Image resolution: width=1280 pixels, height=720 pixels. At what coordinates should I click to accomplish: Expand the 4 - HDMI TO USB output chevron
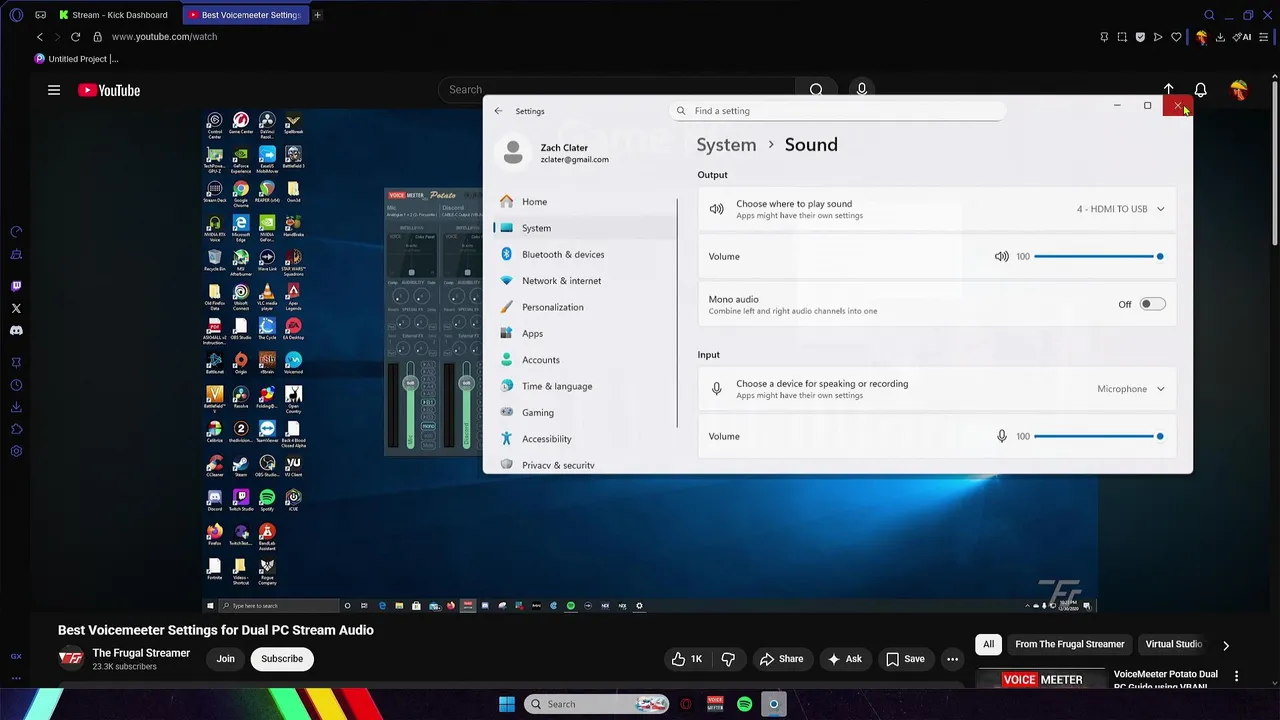(x=1160, y=209)
